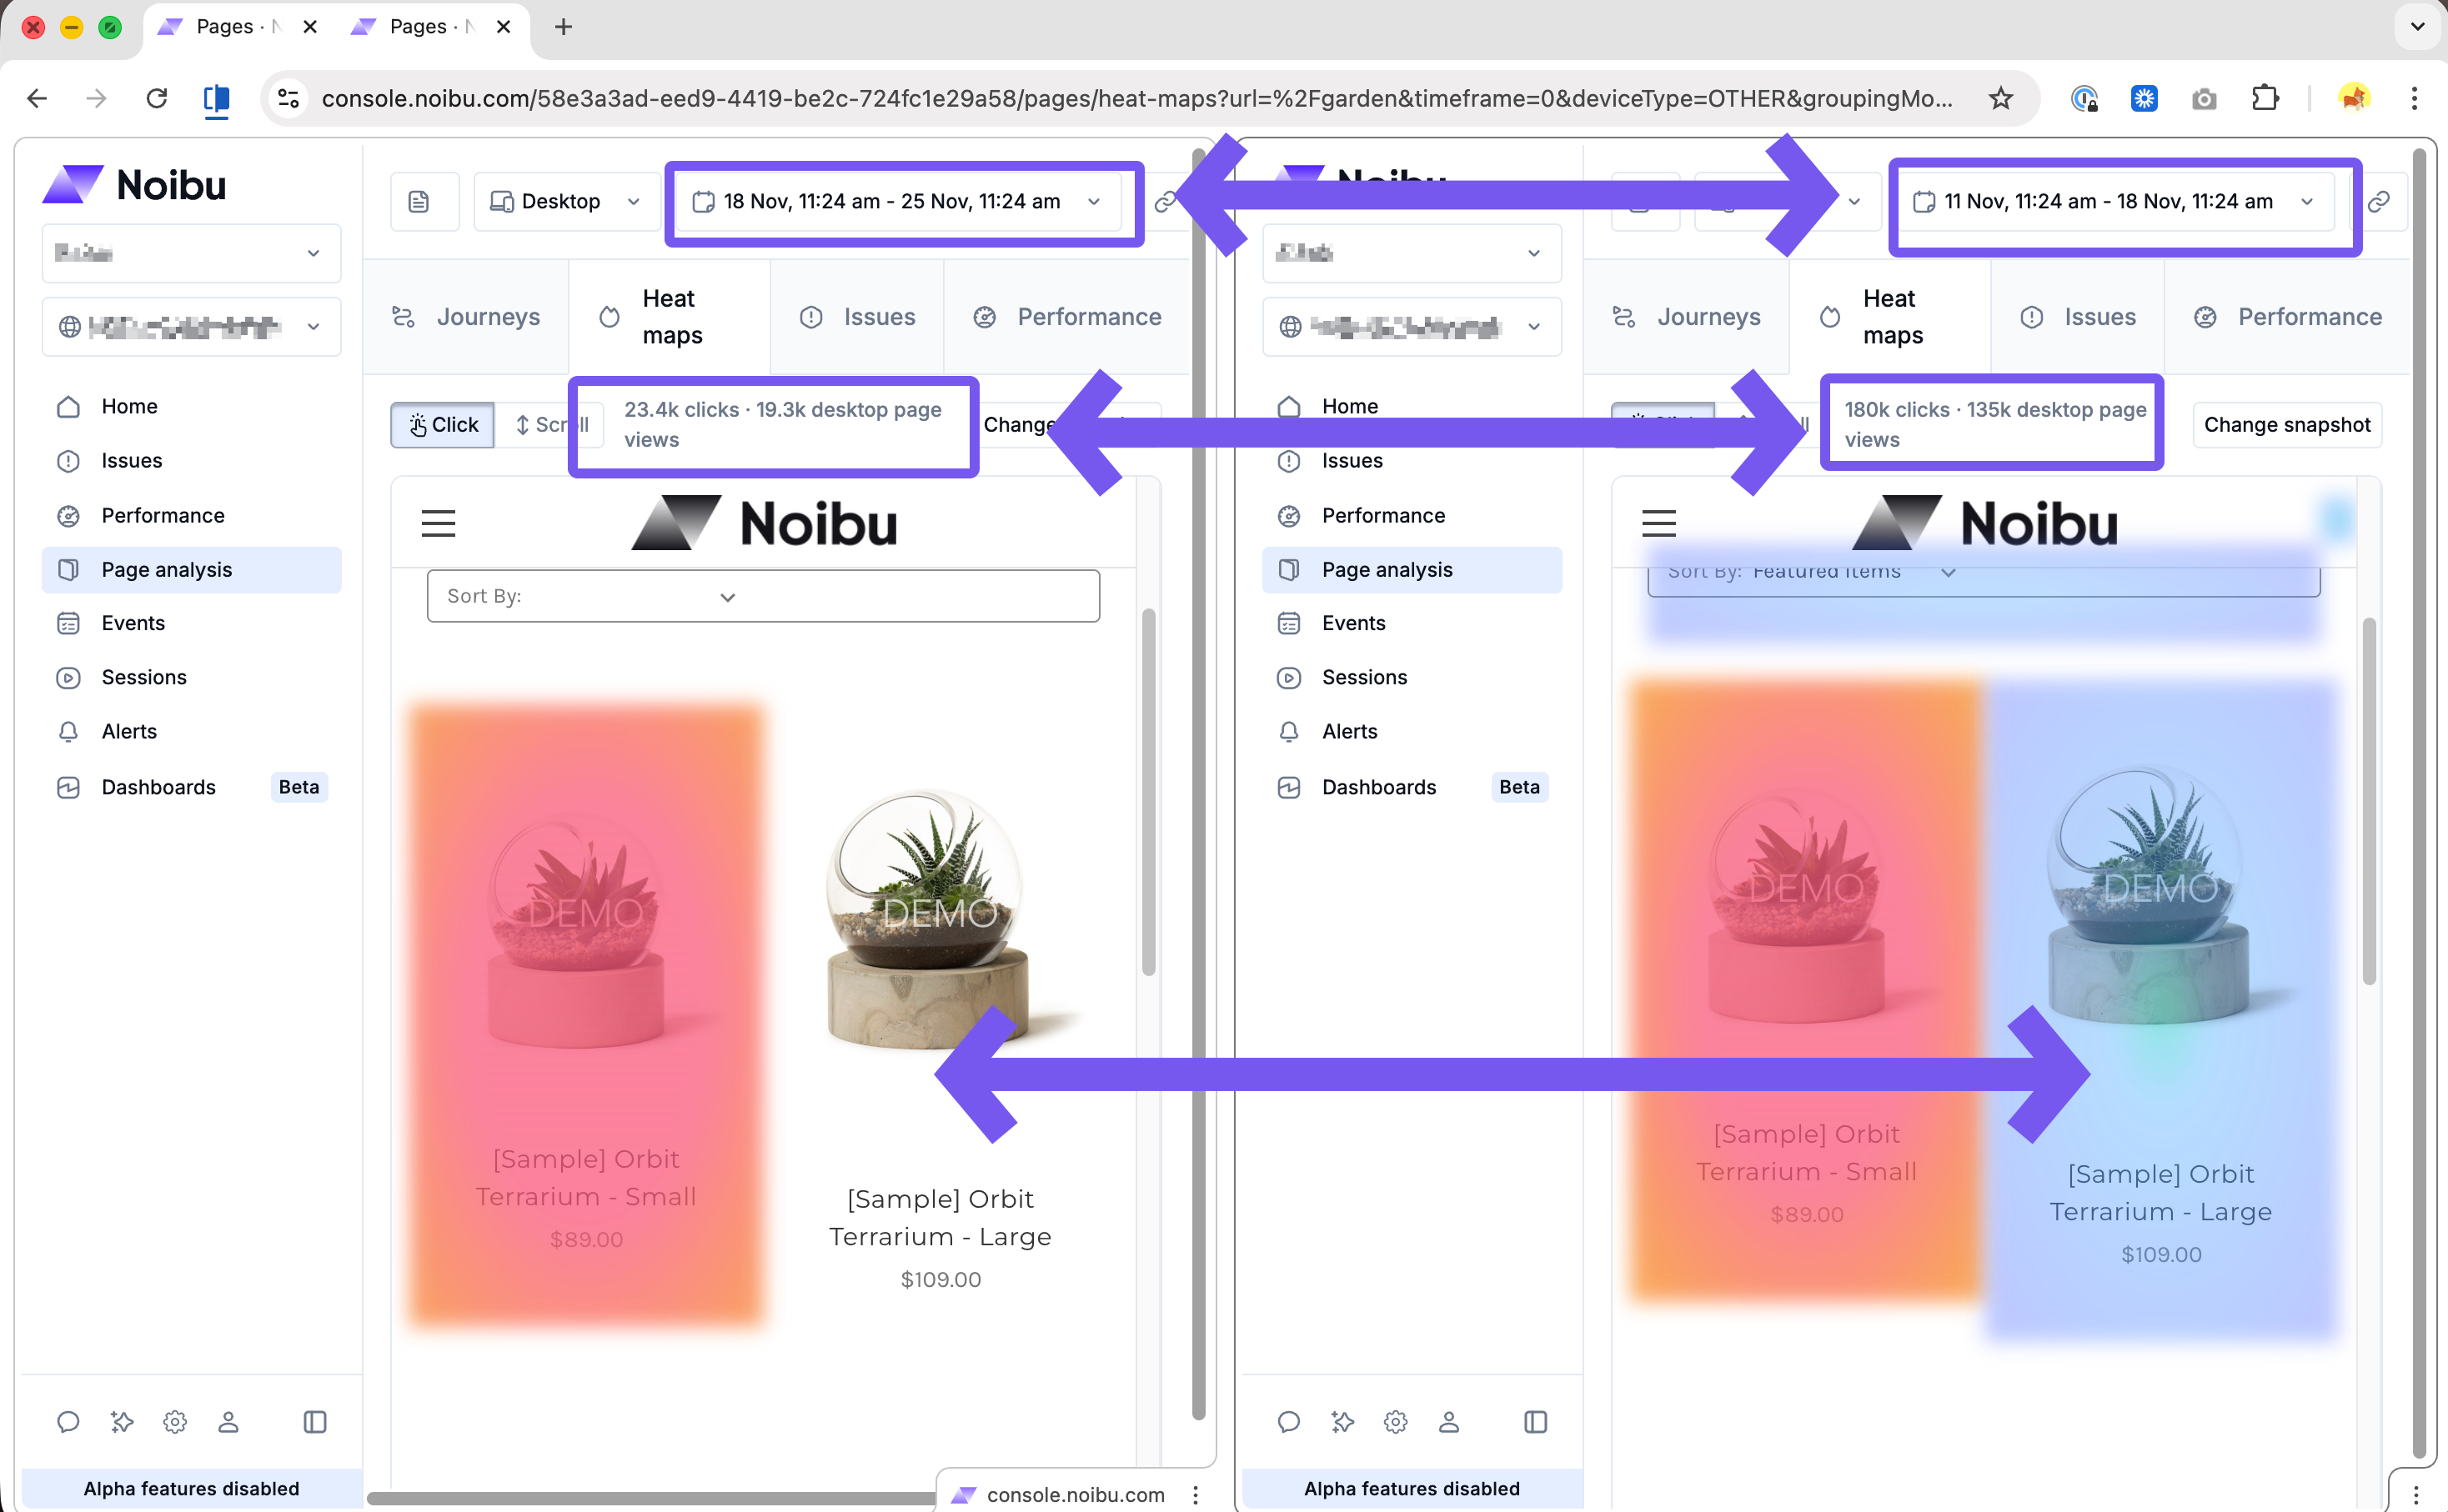Open hamburger menu in left heat map preview
This screenshot has height=1512, width=2448.
[438, 523]
